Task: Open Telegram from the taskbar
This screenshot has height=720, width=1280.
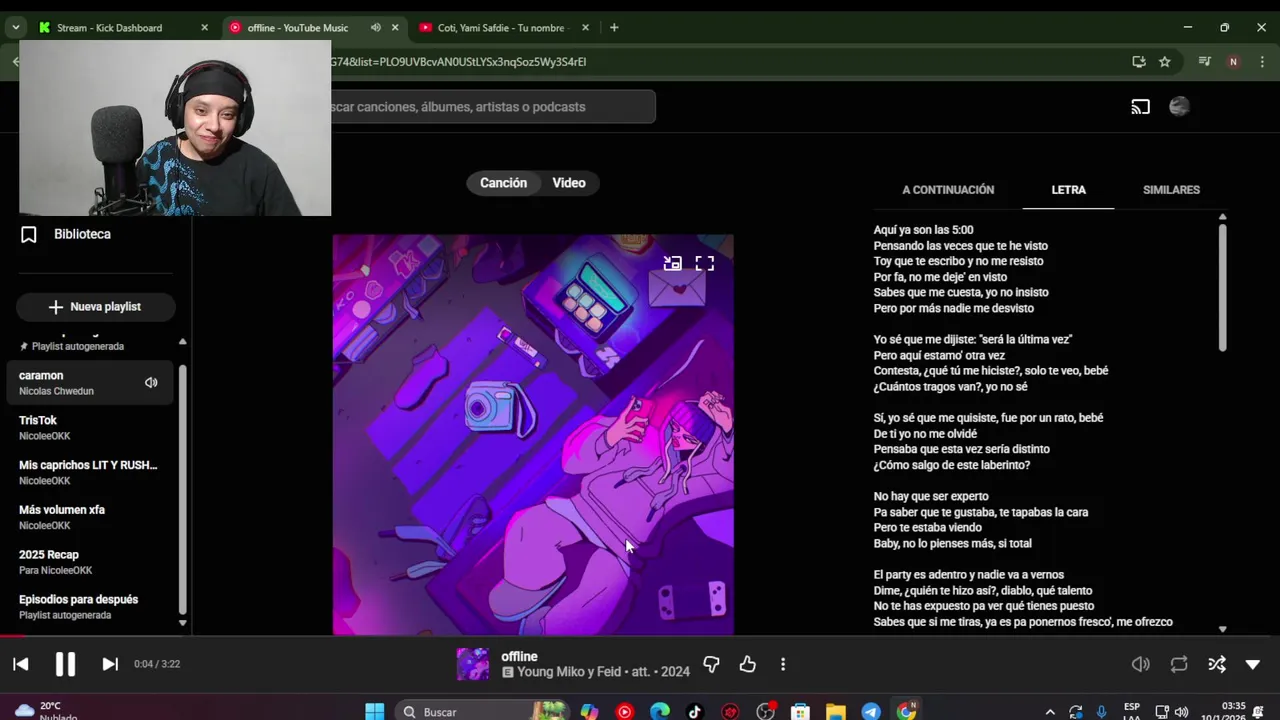Action: tap(871, 712)
